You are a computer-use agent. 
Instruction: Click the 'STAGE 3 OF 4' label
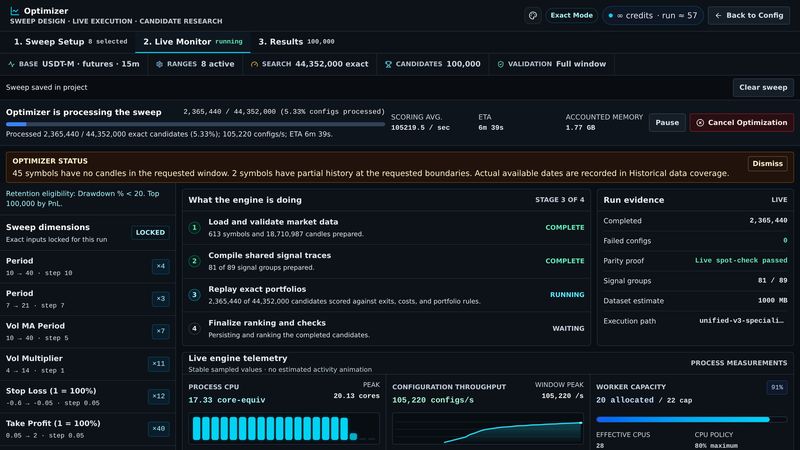(560, 200)
